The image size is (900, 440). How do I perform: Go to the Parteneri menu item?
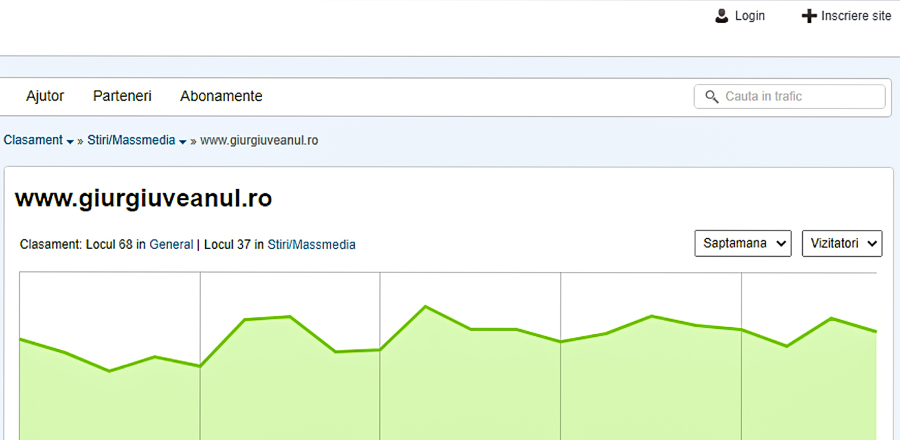122,96
